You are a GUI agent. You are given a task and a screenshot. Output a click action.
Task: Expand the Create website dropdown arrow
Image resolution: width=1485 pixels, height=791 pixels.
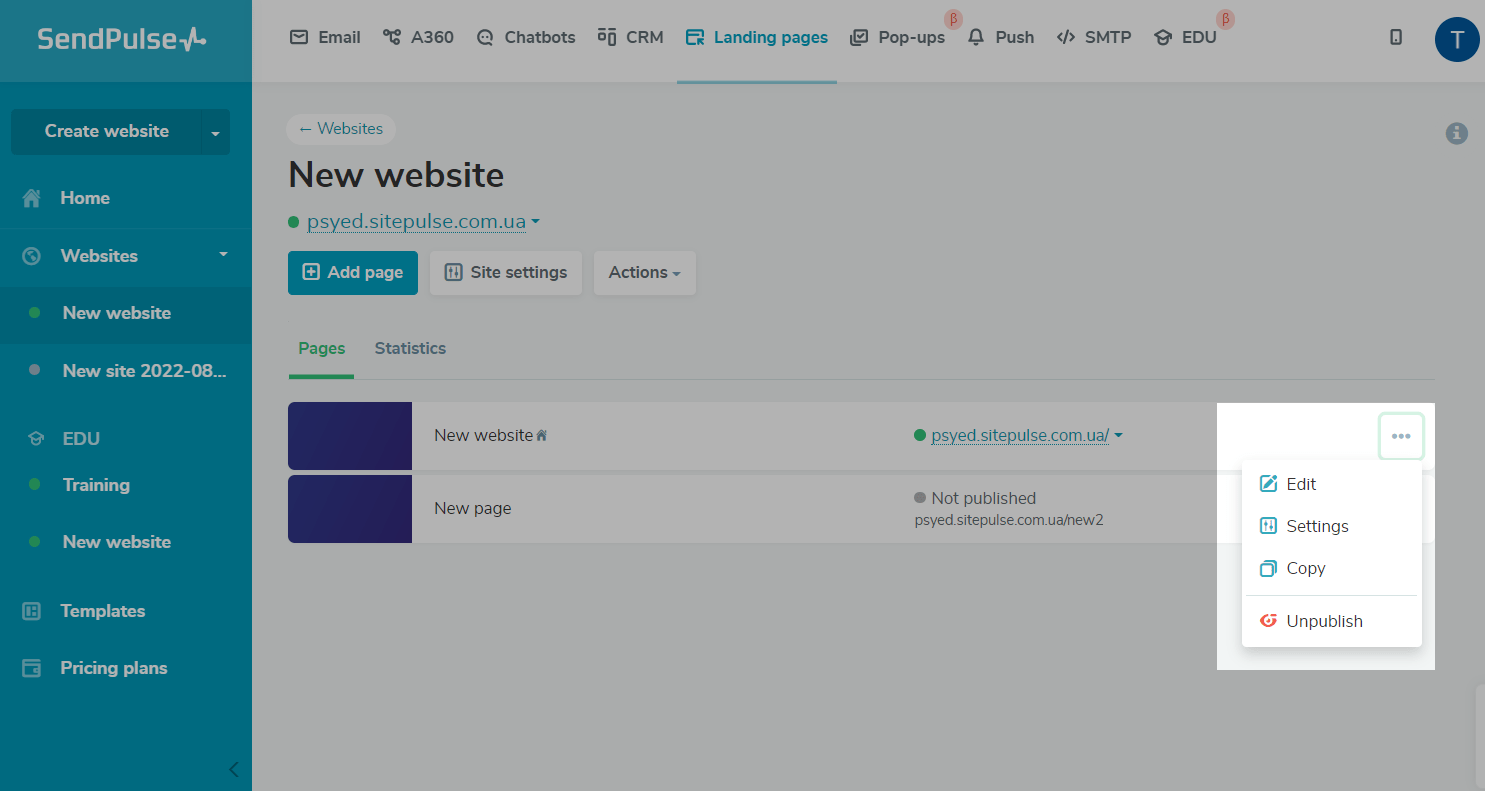(215, 132)
